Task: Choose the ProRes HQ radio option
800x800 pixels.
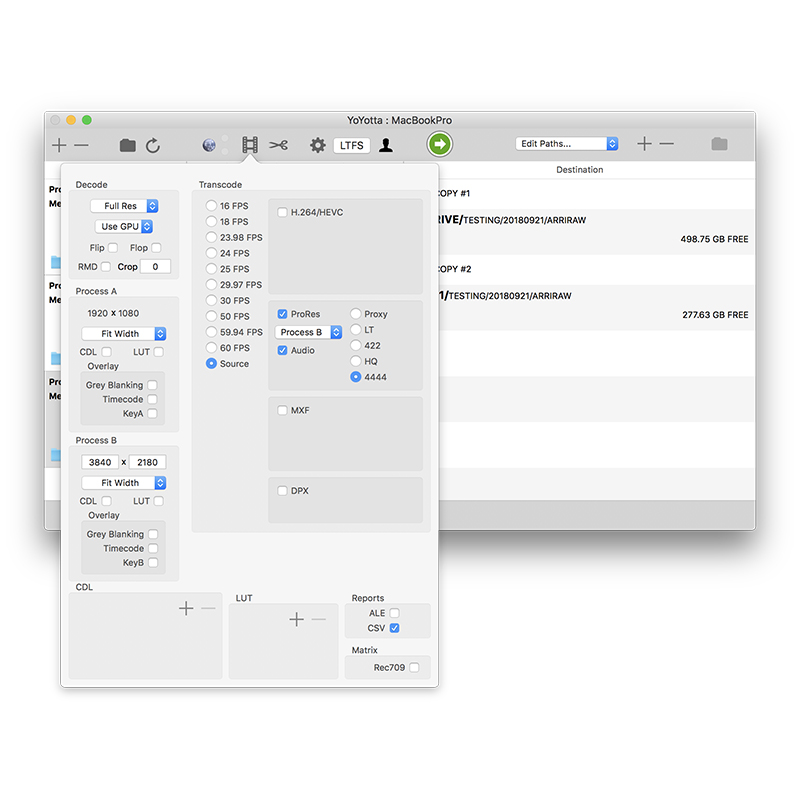Action: tap(356, 361)
